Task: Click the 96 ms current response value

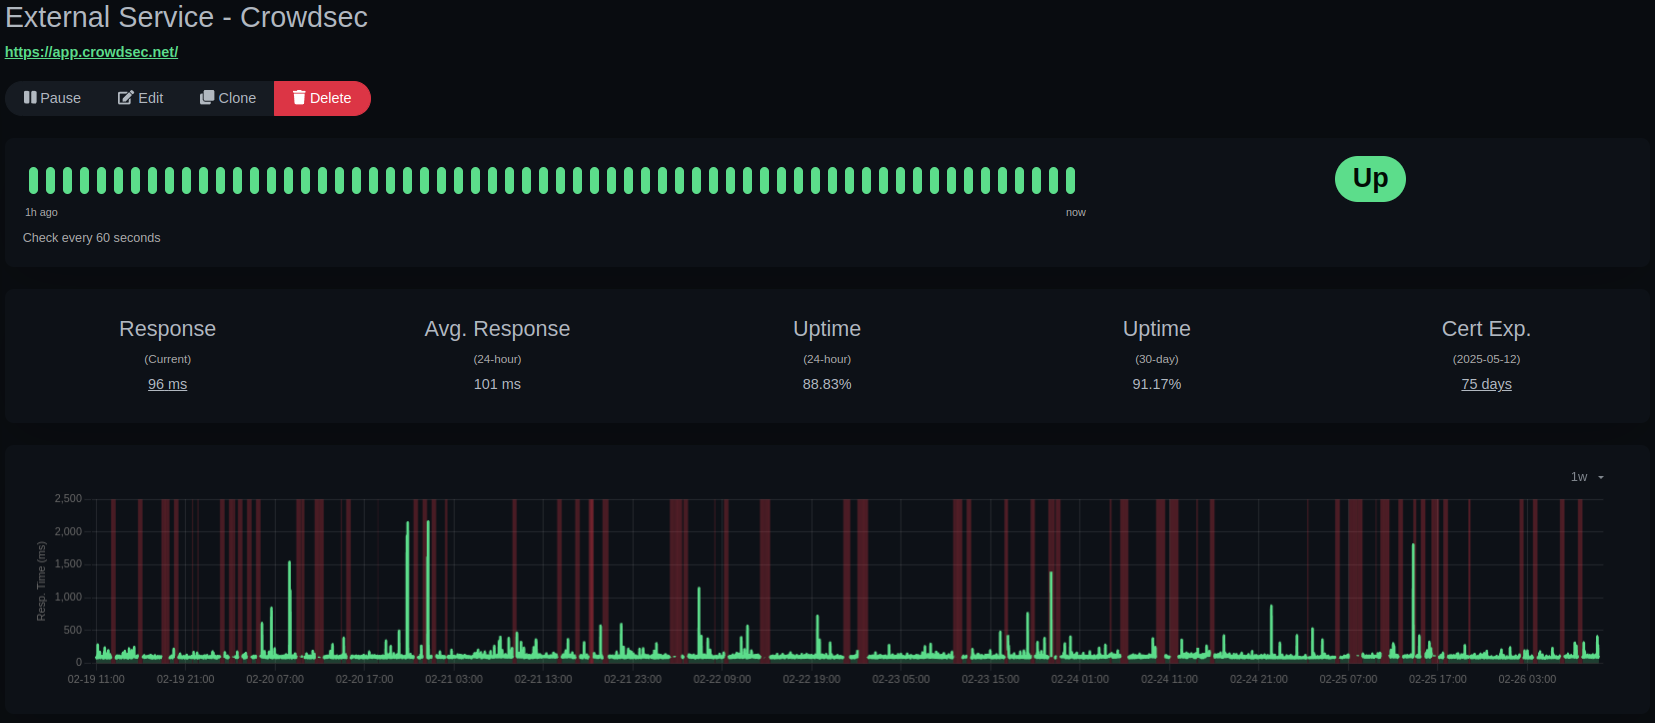Action: click(x=168, y=384)
